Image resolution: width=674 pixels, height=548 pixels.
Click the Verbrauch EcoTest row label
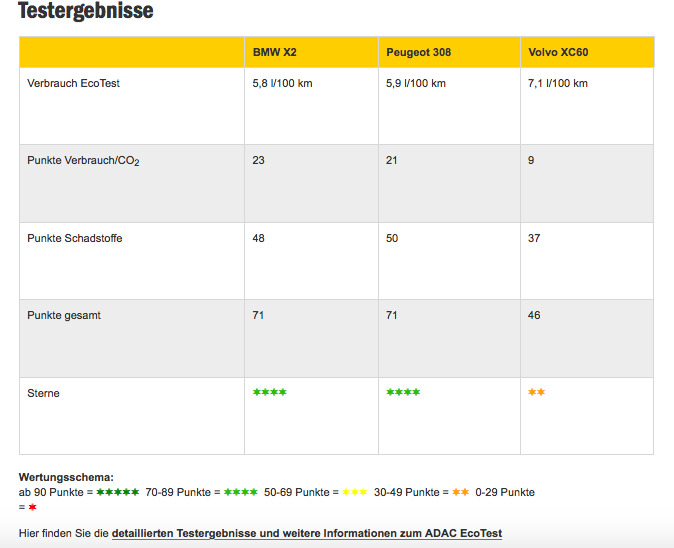(x=73, y=83)
